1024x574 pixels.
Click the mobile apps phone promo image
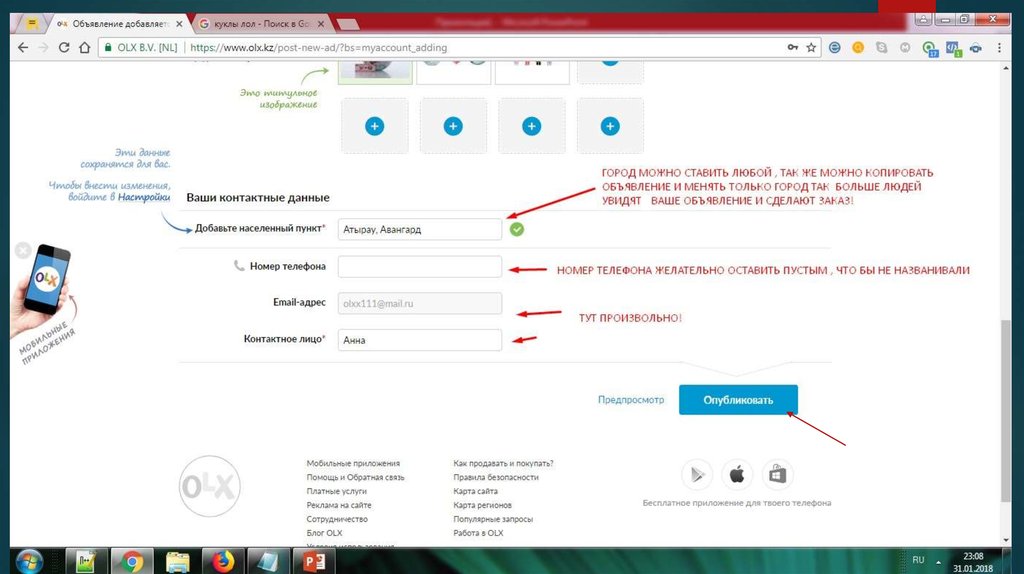(x=45, y=292)
